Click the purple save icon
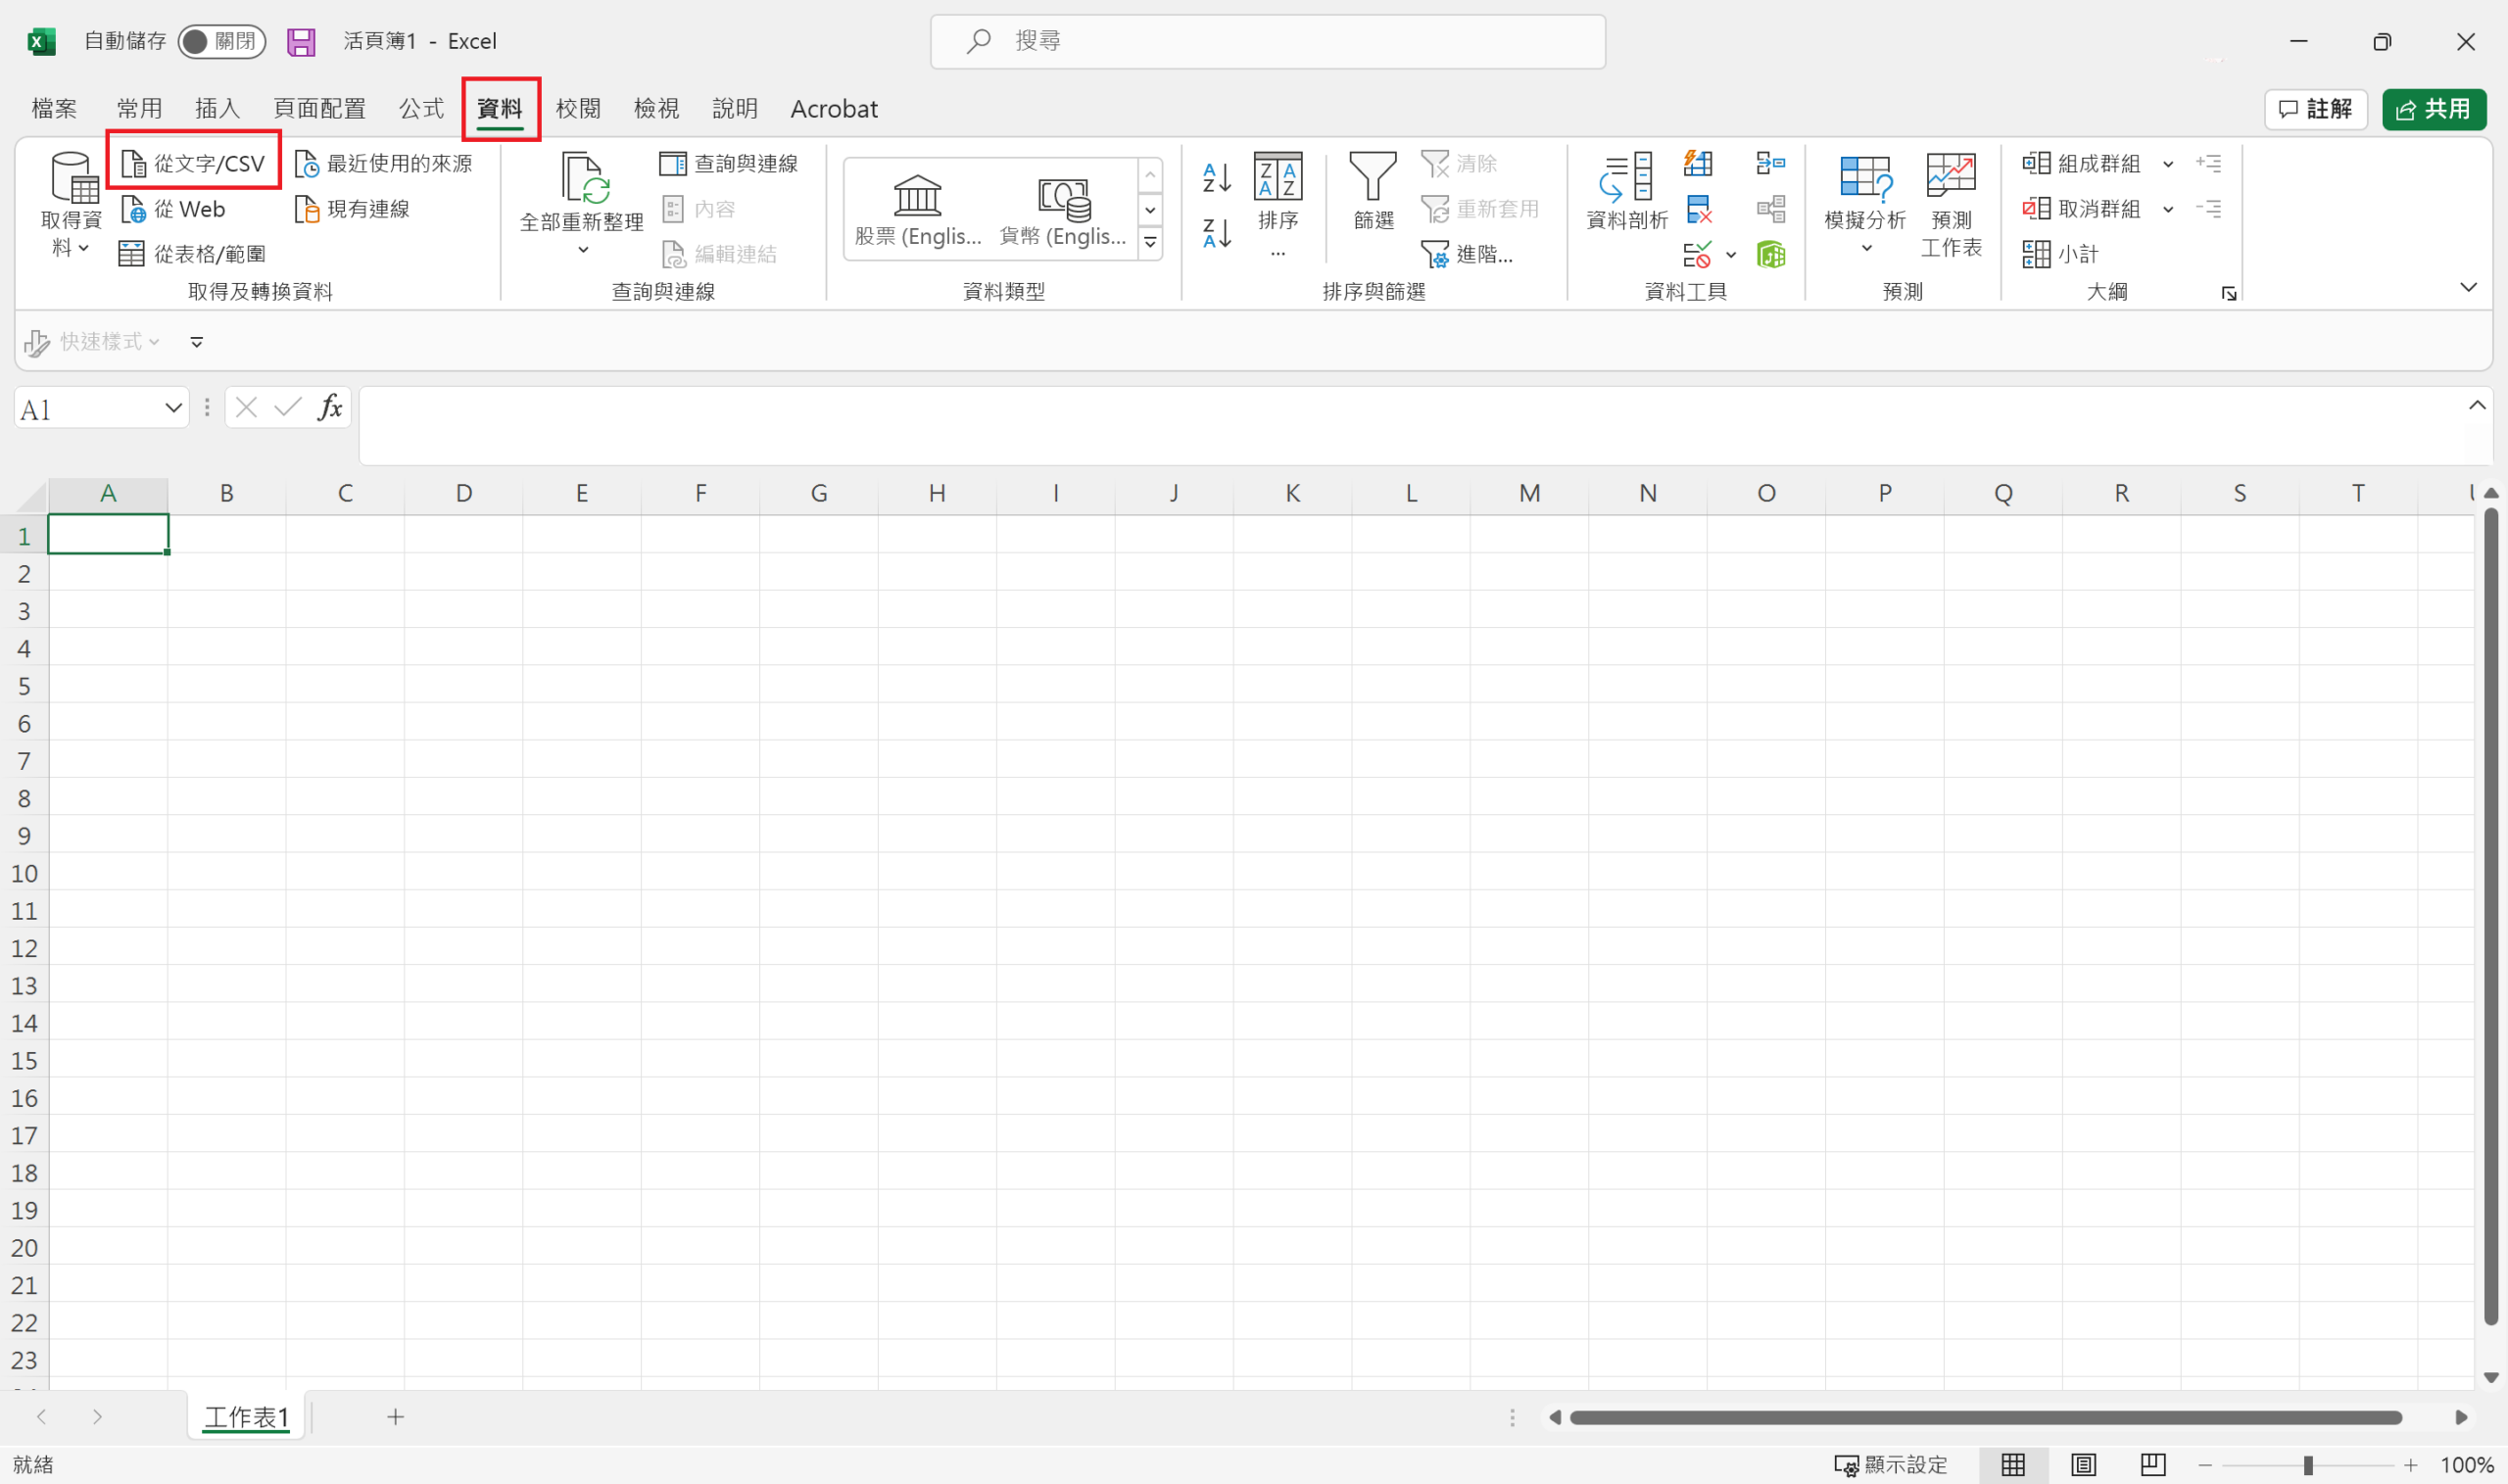Screen dimensions: 2508x1484 301,42
